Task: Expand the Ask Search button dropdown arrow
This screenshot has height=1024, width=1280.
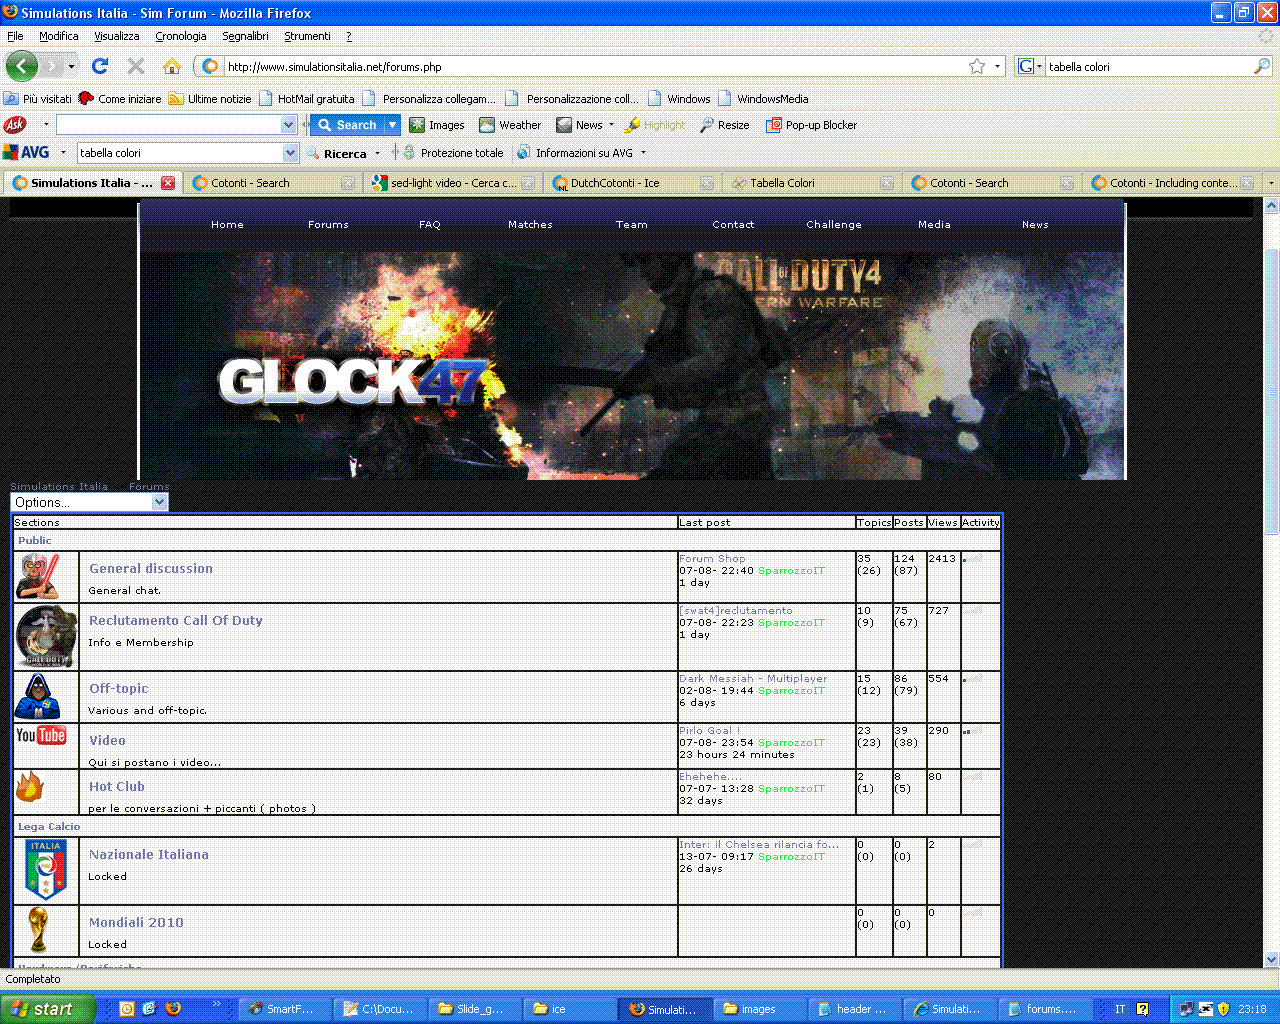Action: 392,125
